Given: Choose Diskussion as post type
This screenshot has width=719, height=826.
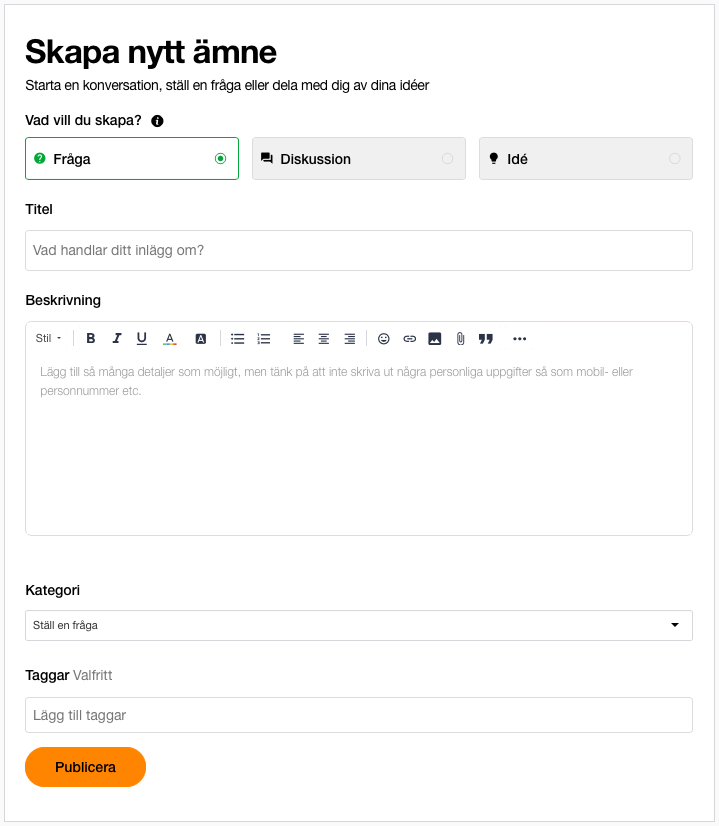Looking at the screenshot, I should point(359,159).
